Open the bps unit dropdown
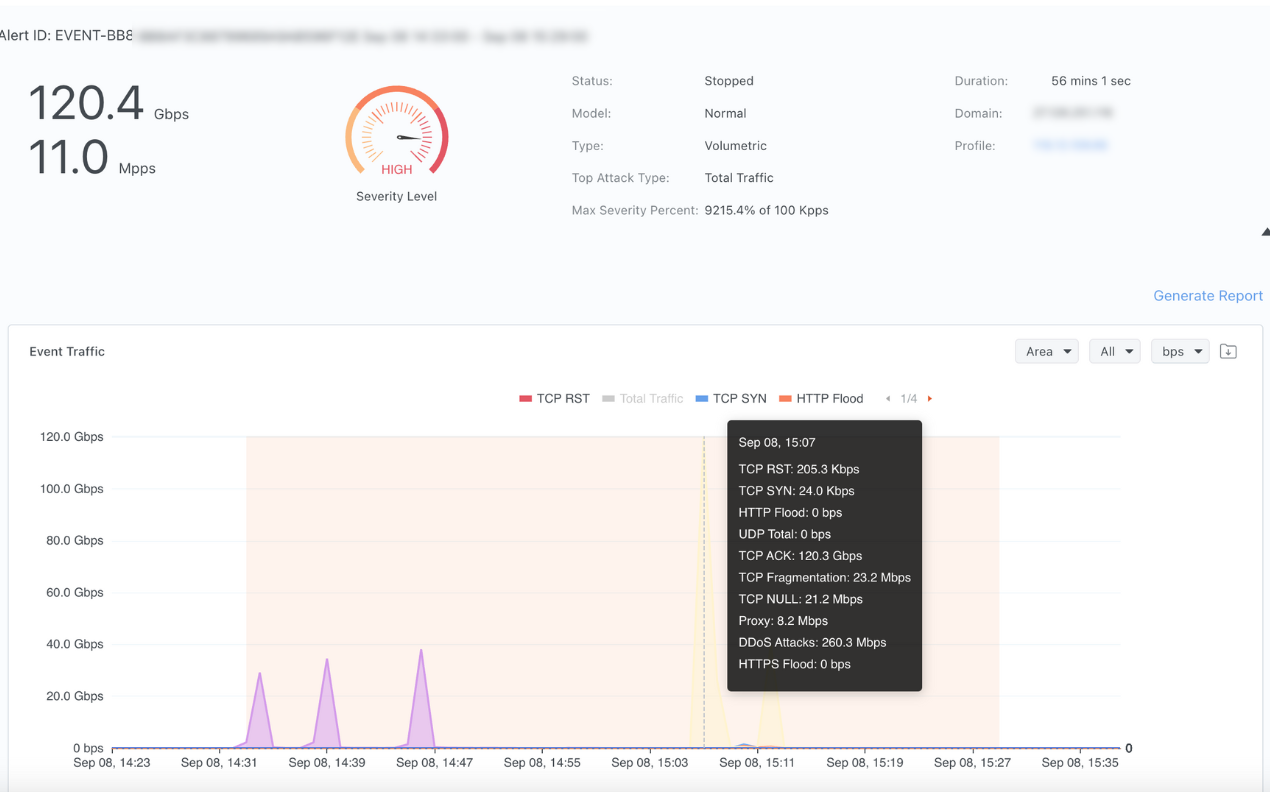The width and height of the screenshot is (1270, 792). [1180, 351]
